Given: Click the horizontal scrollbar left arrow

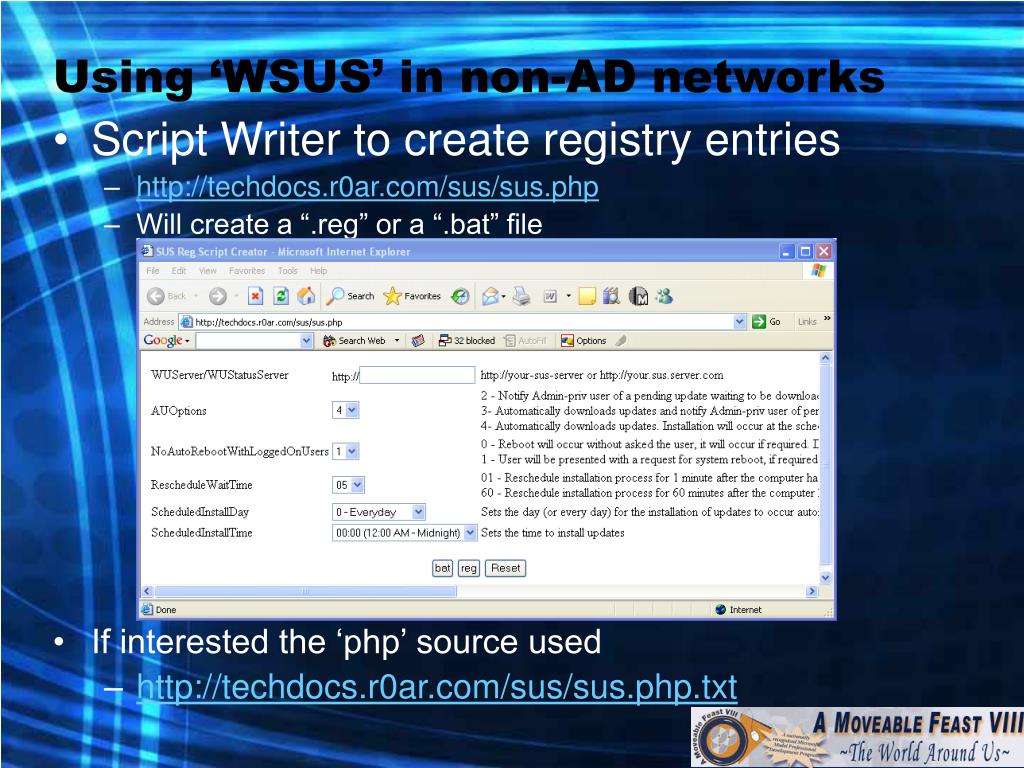Looking at the screenshot, I should point(147,591).
